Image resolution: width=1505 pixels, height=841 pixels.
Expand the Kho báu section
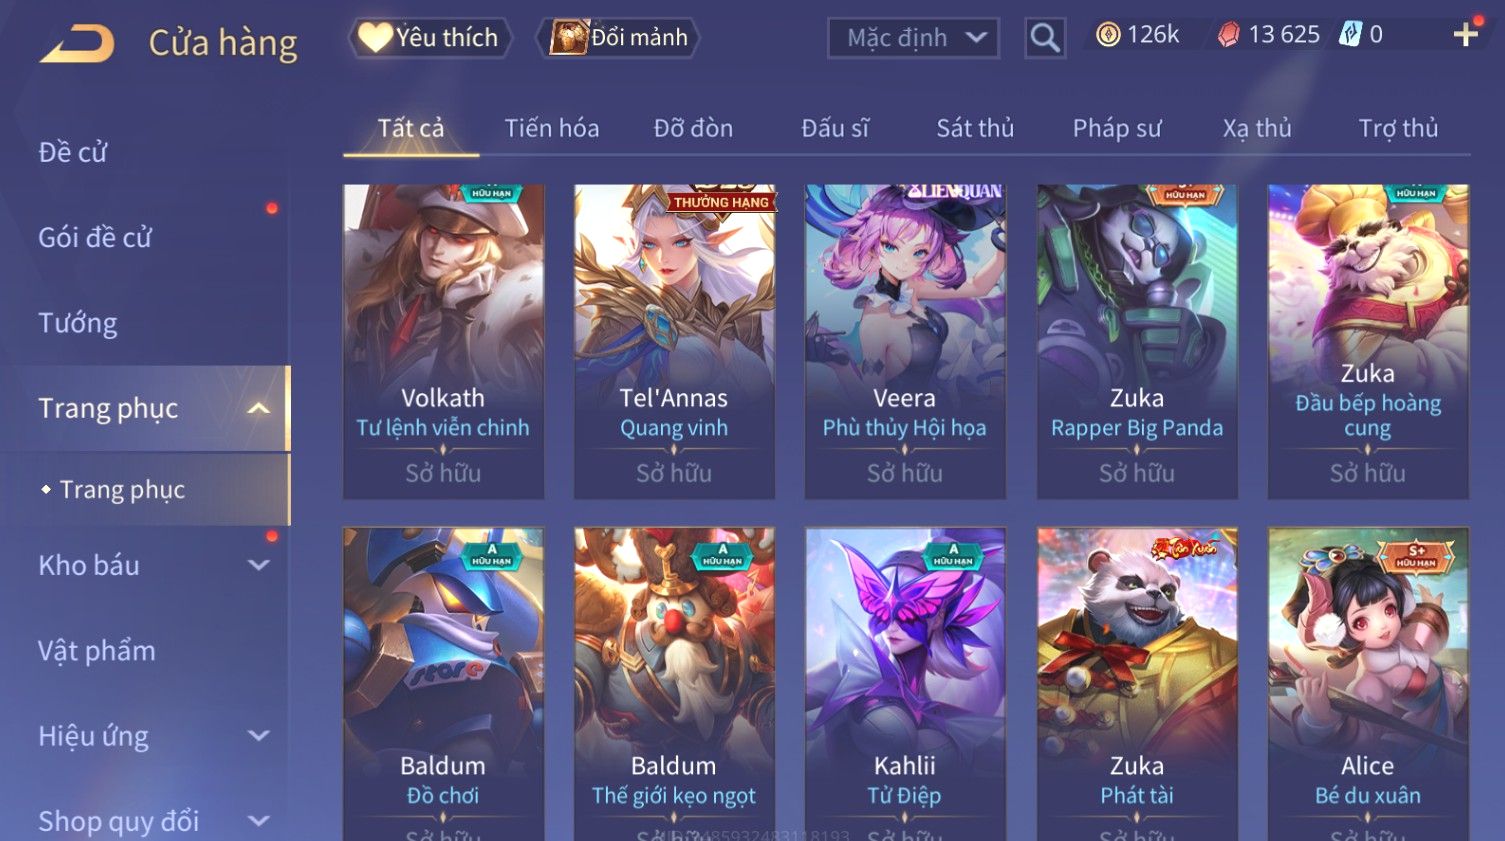point(259,565)
